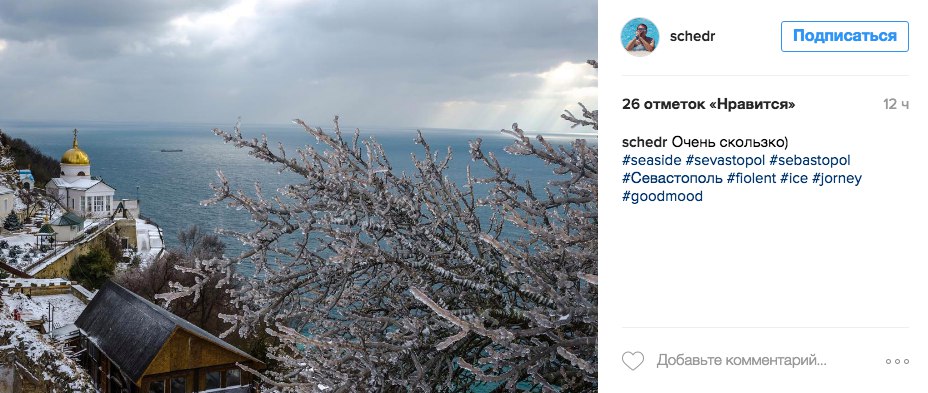View the 26 отметок «Нравится» likes list
This screenshot has height=393, width=928.
coord(708,104)
